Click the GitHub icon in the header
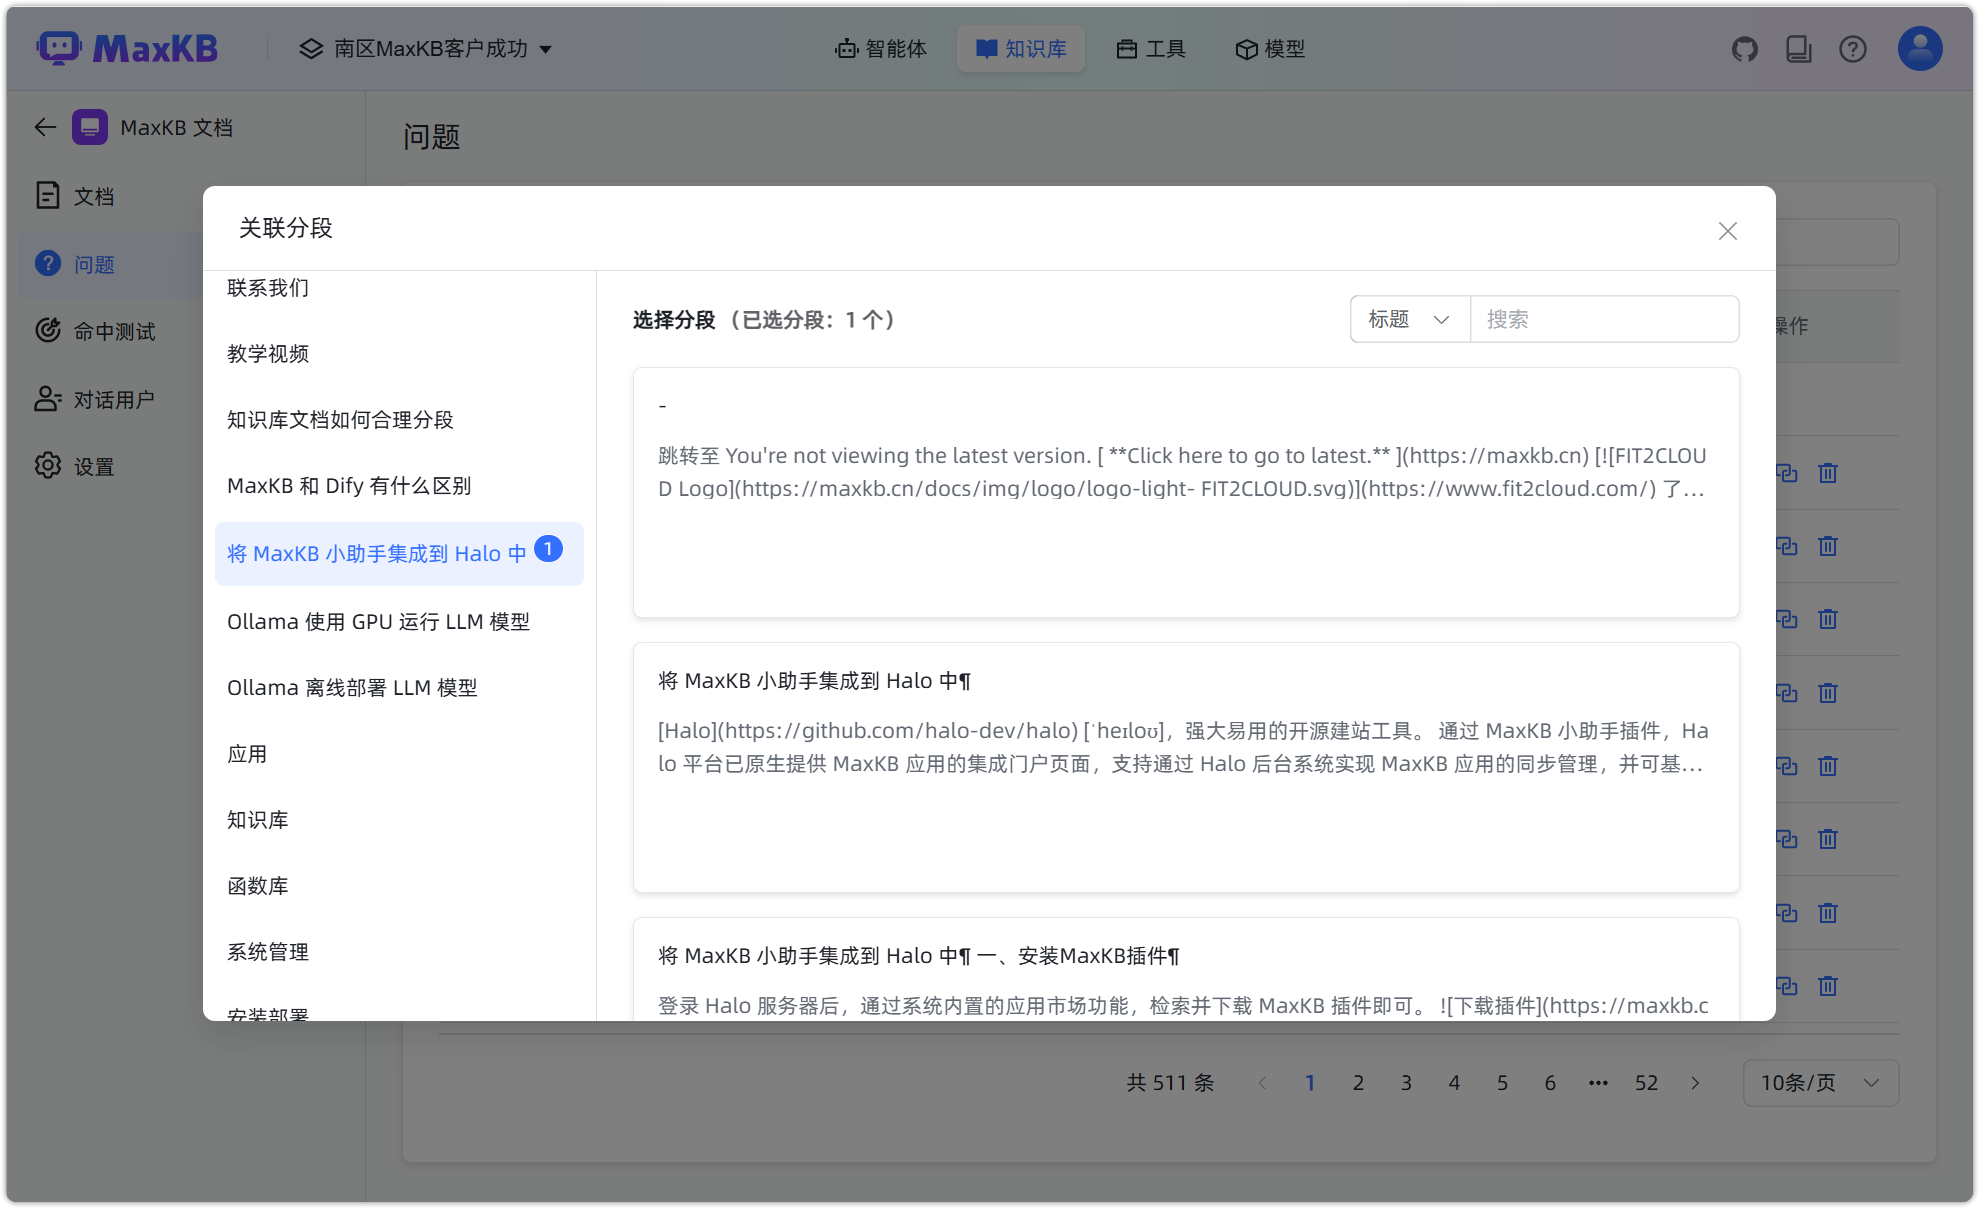 tap(1744, 48)
